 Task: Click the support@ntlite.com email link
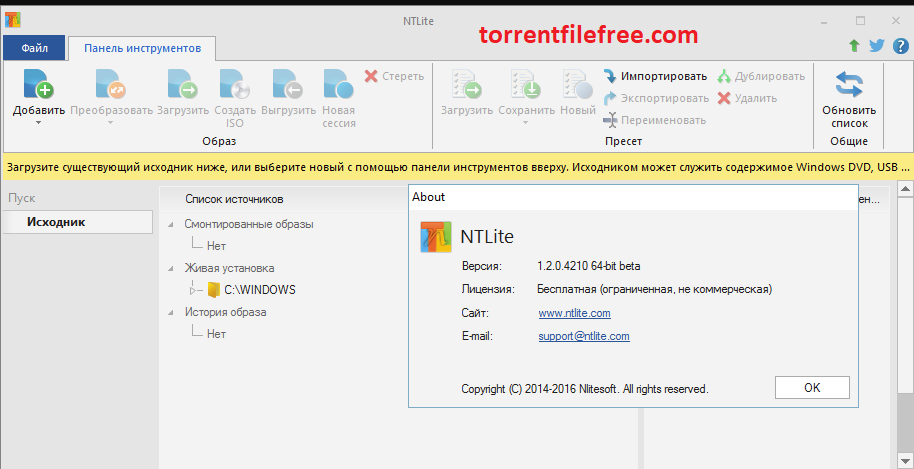click(583, 336)
